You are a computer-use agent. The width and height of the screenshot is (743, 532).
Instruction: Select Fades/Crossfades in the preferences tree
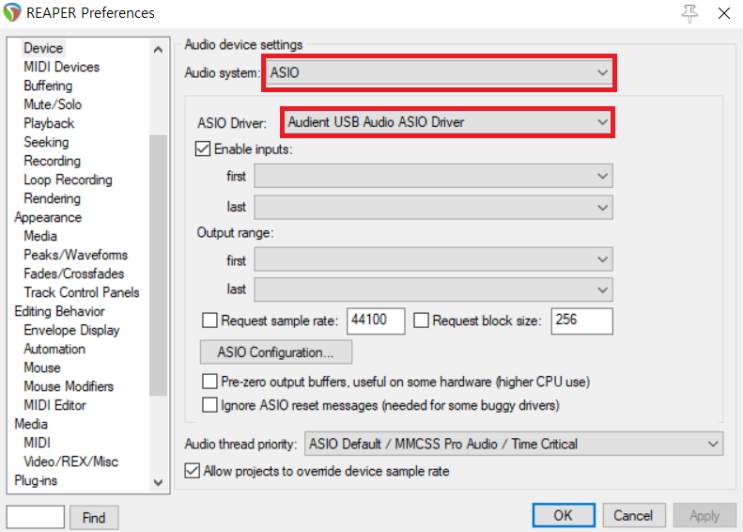[x=74, y=273]
